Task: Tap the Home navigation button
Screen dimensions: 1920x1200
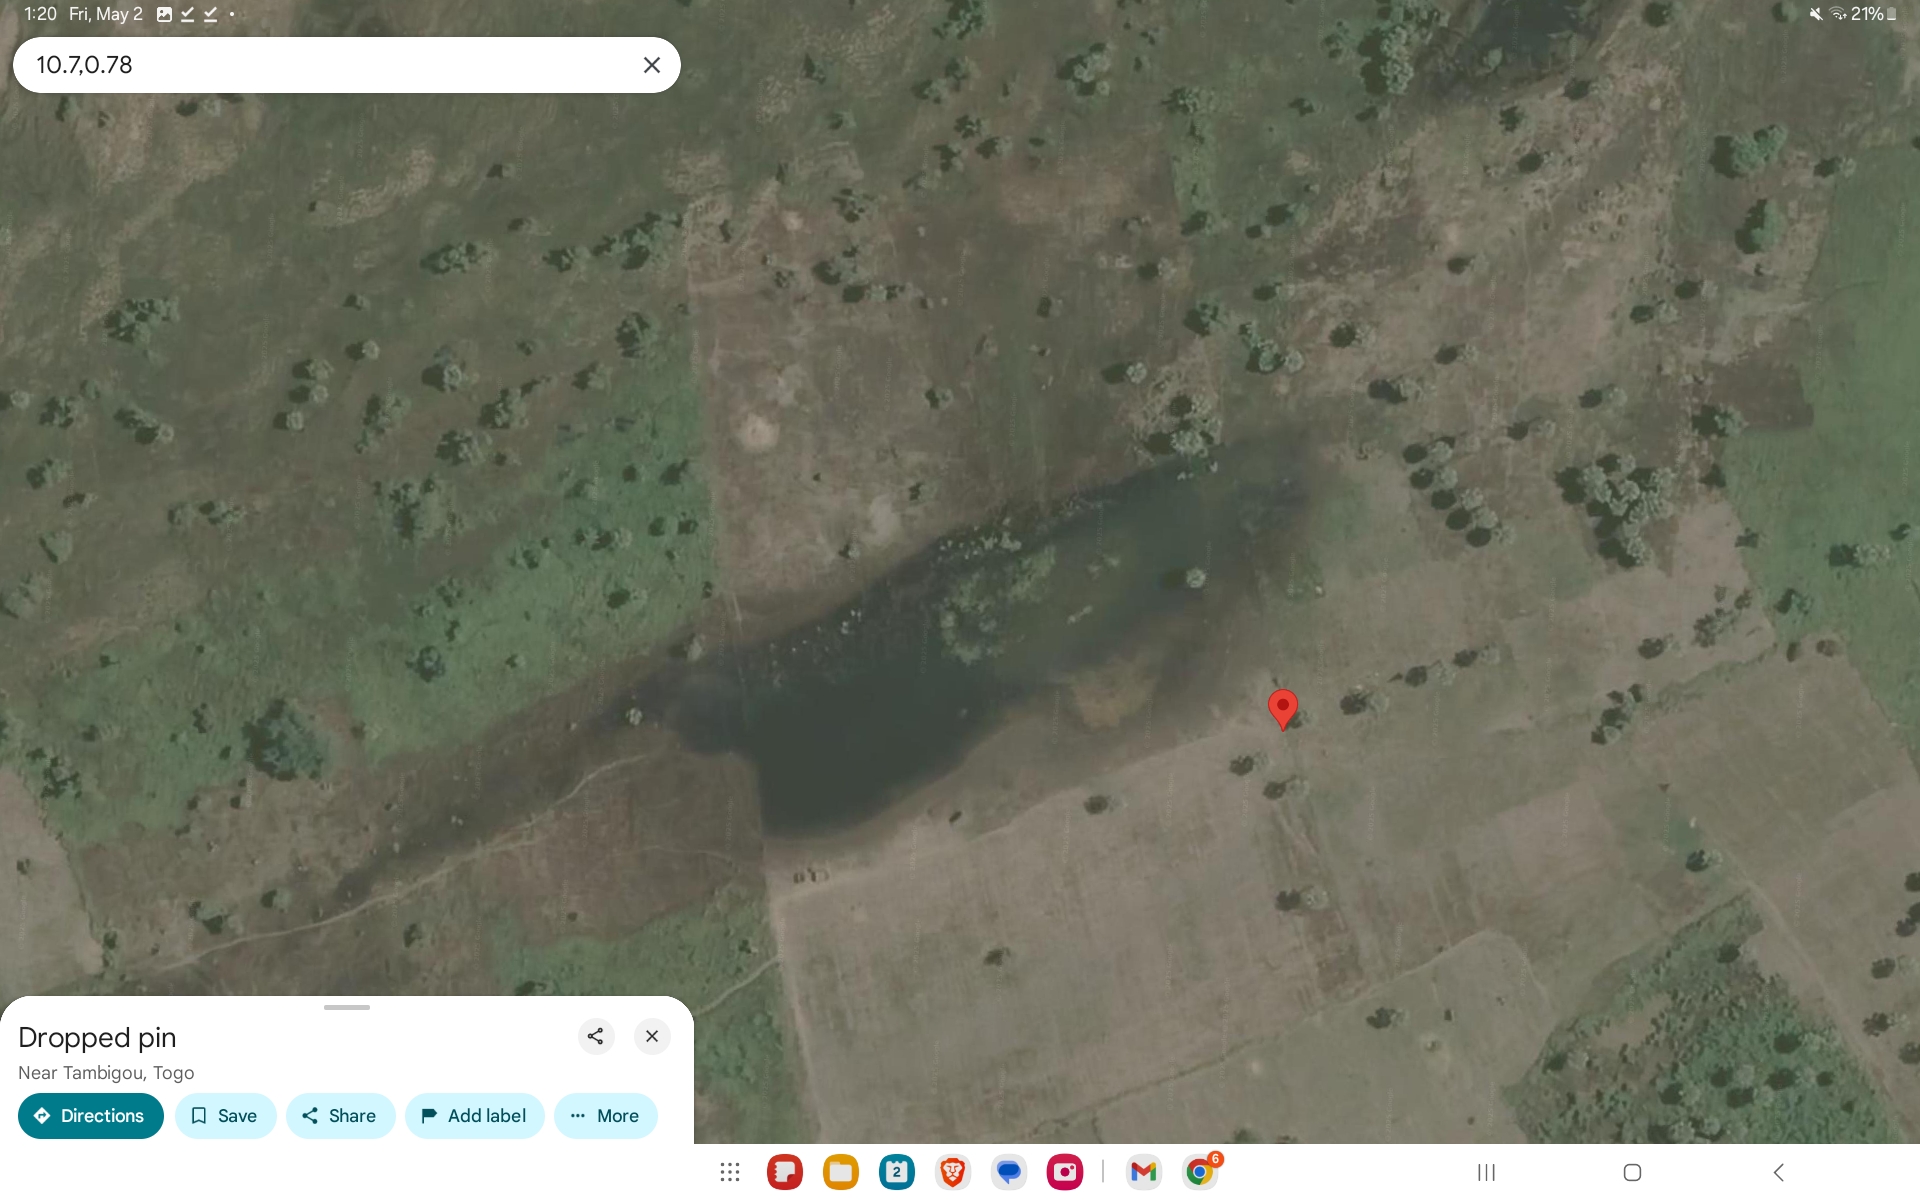Action: [x=1632, y=1172]
